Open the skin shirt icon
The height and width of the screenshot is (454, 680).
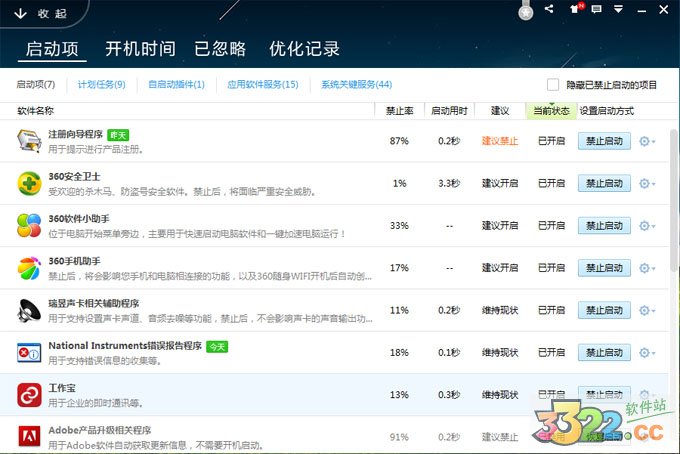[576, 8]
